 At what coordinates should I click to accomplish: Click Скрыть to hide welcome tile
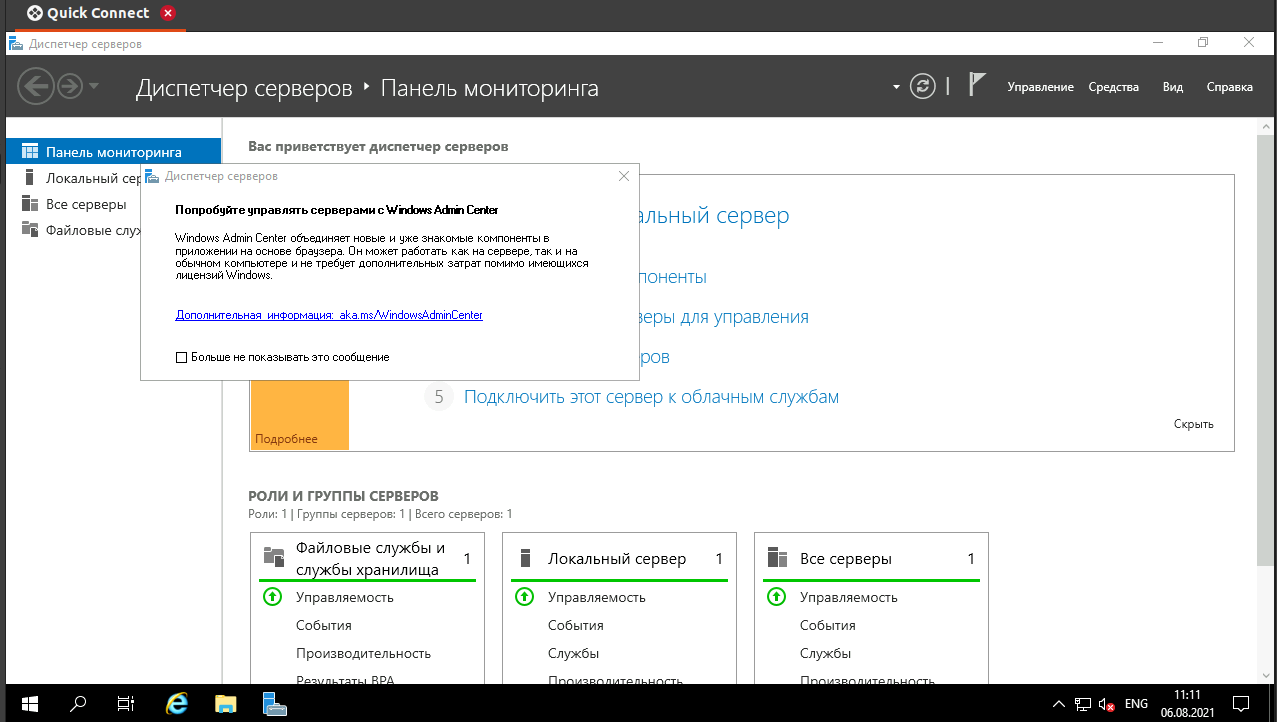1194,424
